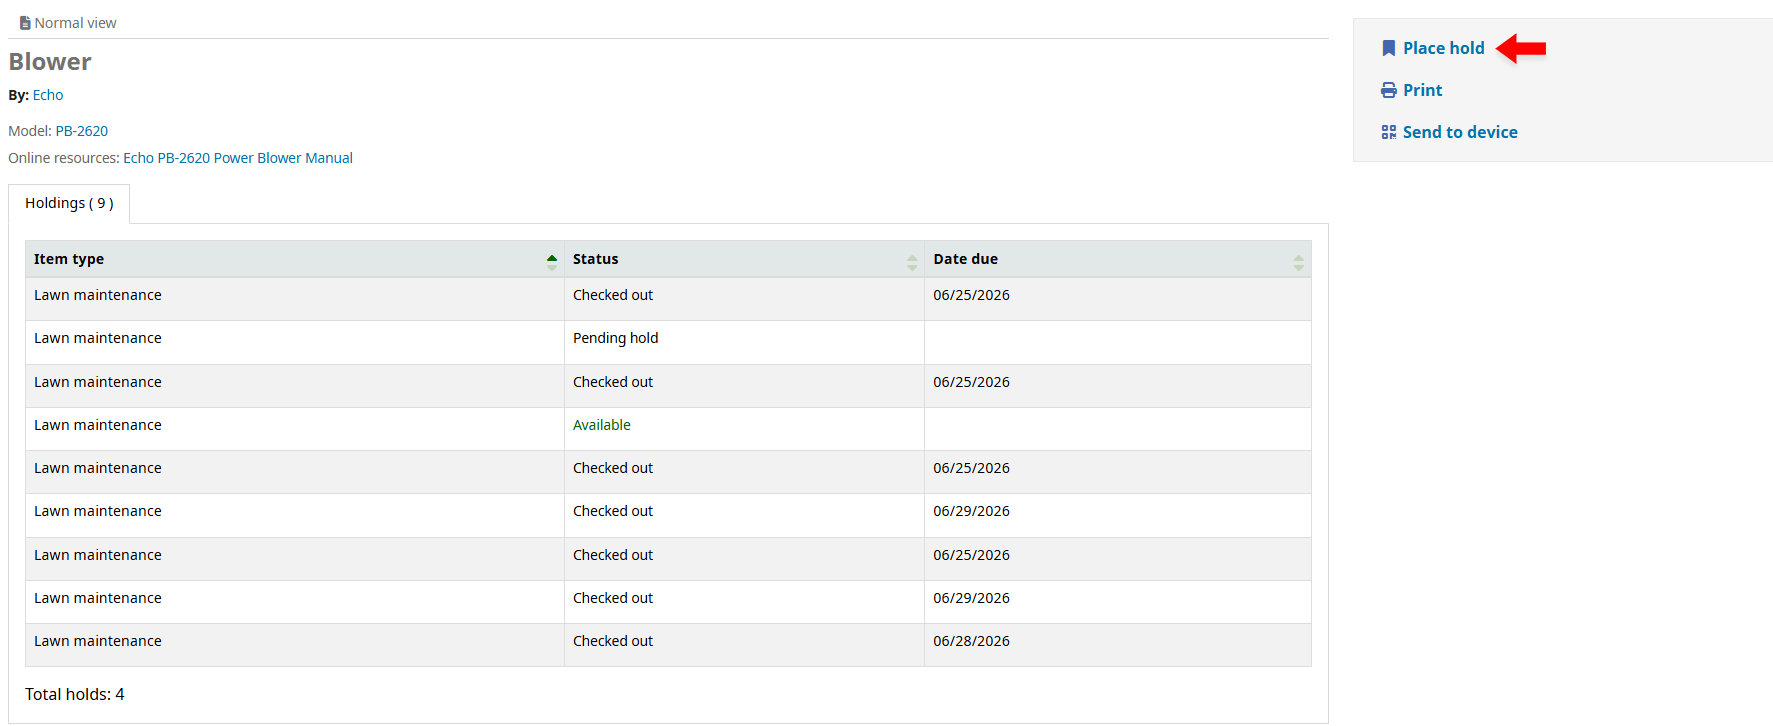Click the QR code icon for Send to device
Screen dimensions: 1773x726
click(x=1388, y=132)
